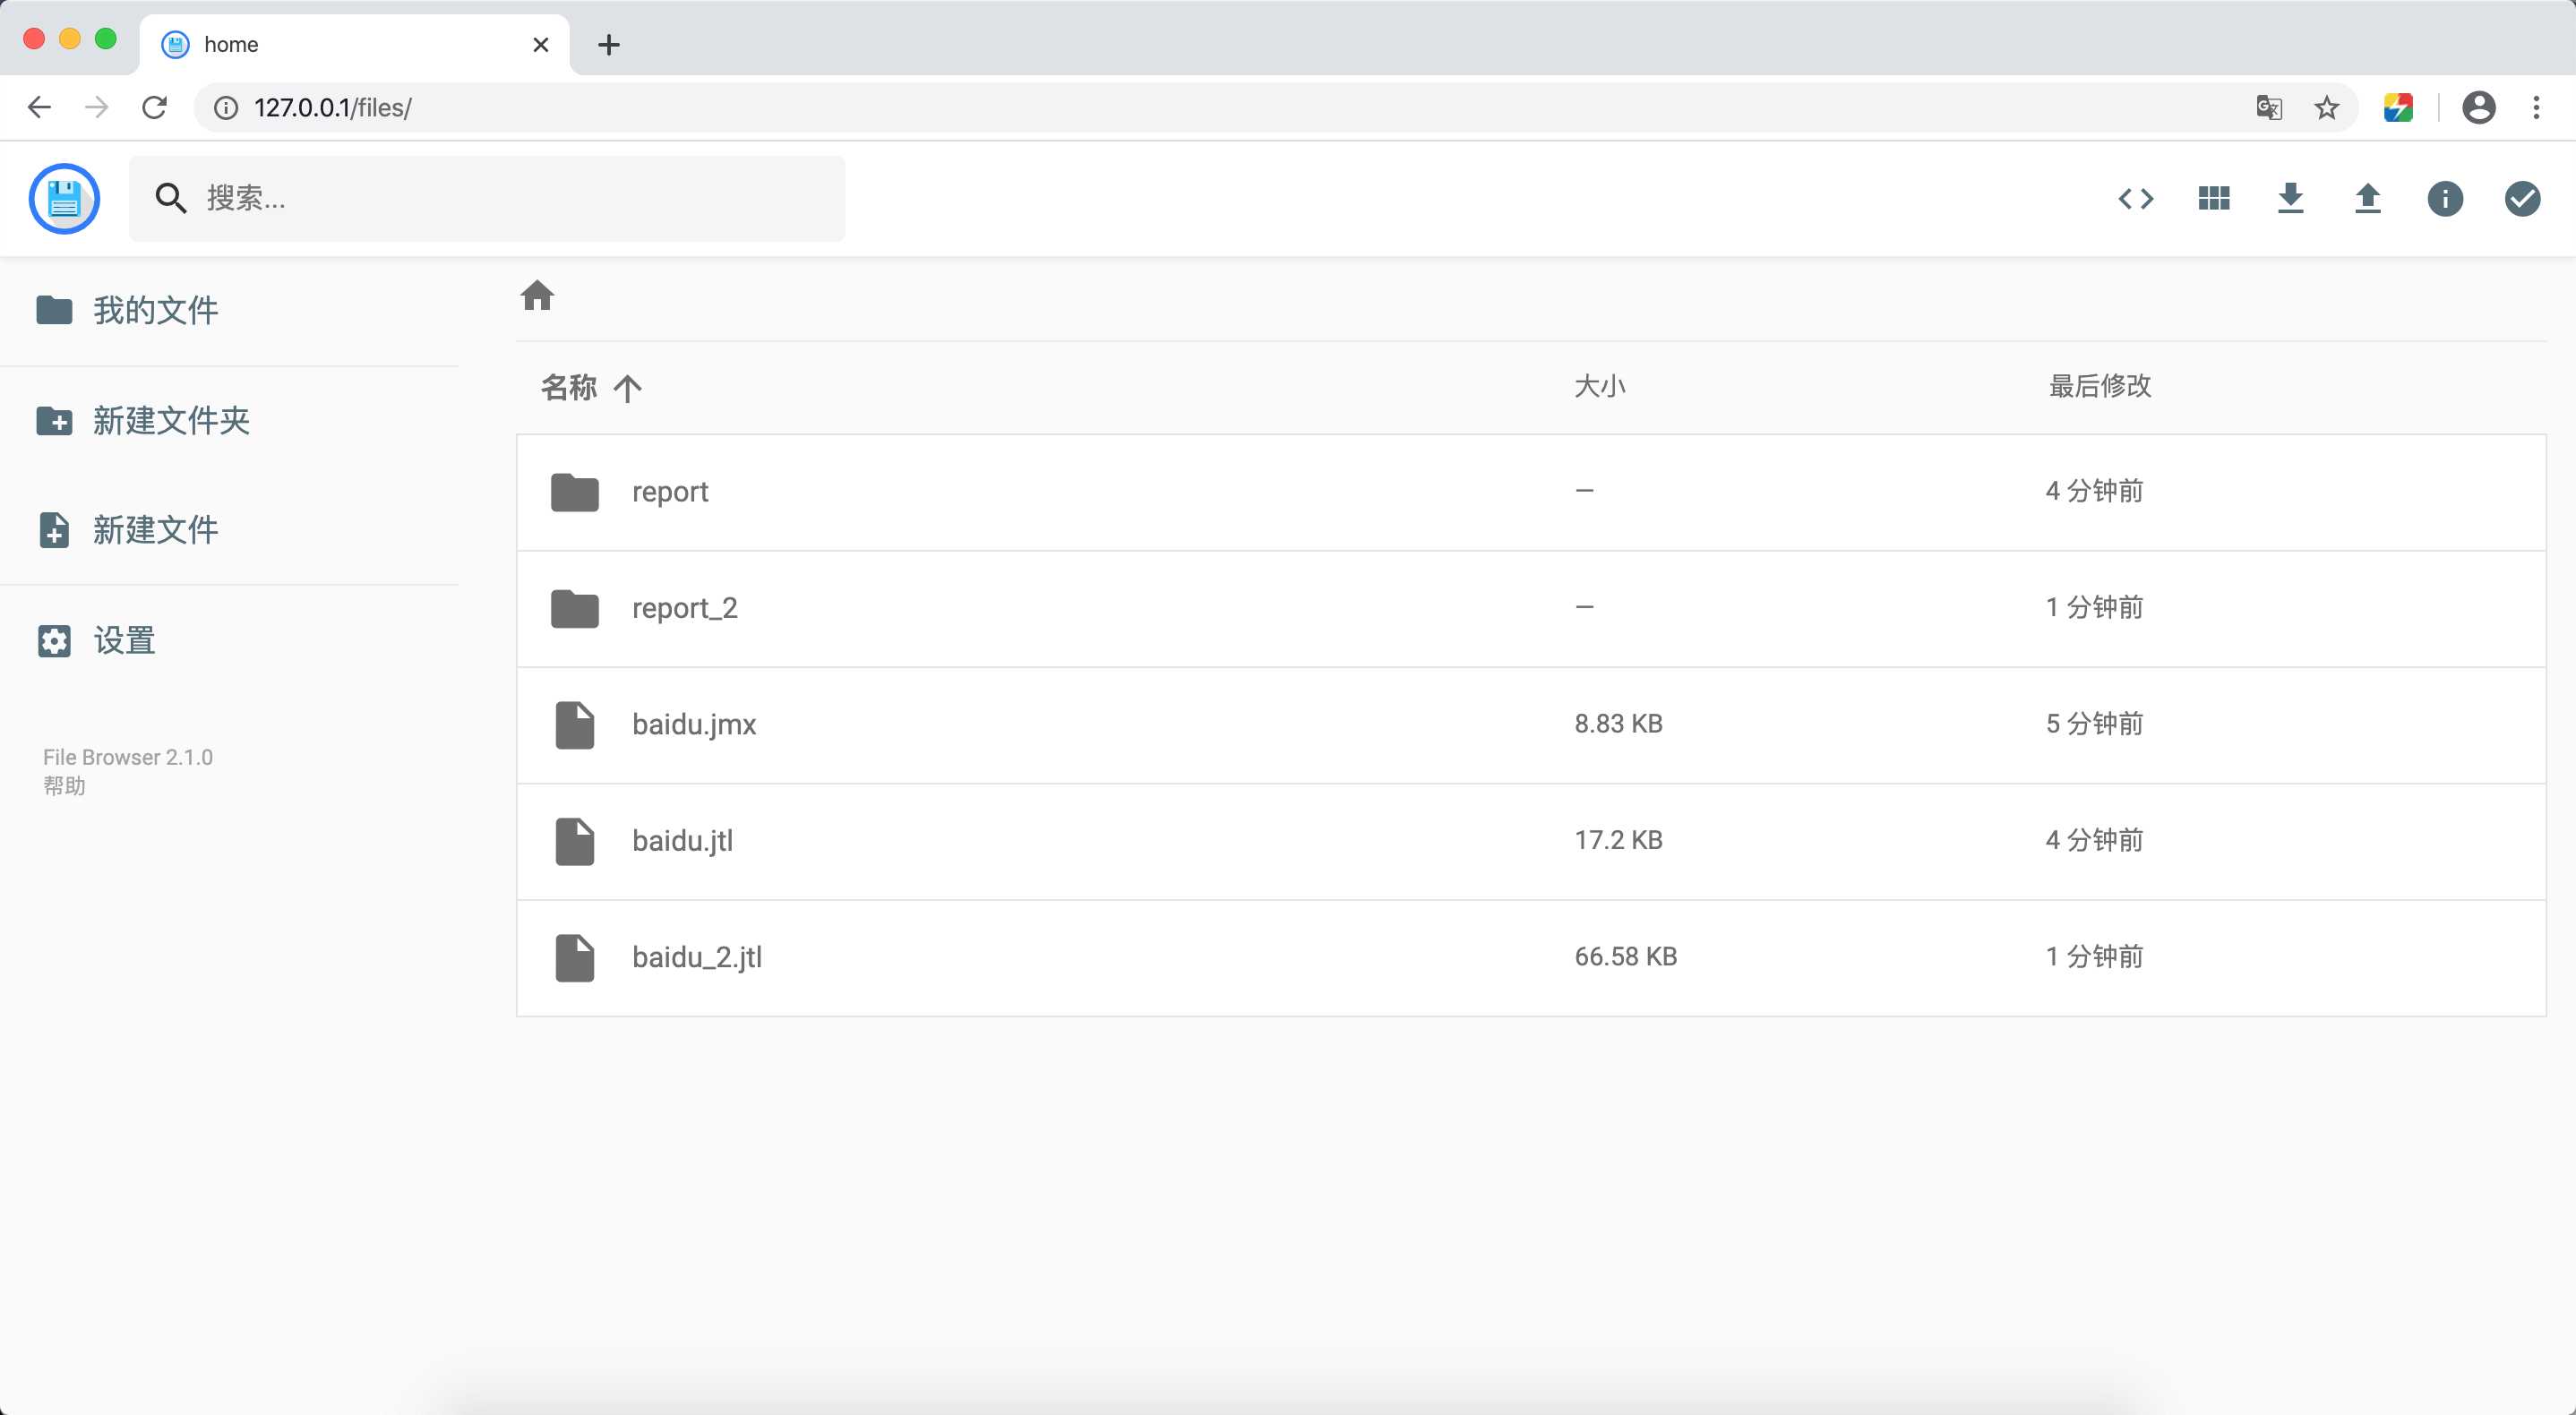Open the info panel icon
The image size is (2576, 1415).
[x=2445, y=198]
